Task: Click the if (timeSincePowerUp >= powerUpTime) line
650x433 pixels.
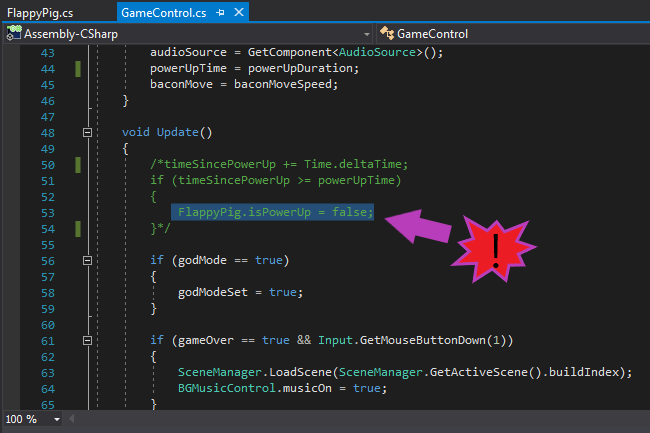Action: (276, 180)
